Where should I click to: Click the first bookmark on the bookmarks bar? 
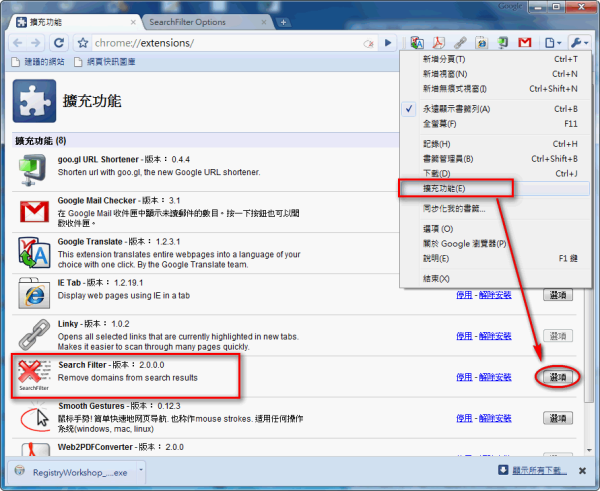(38, 62)
